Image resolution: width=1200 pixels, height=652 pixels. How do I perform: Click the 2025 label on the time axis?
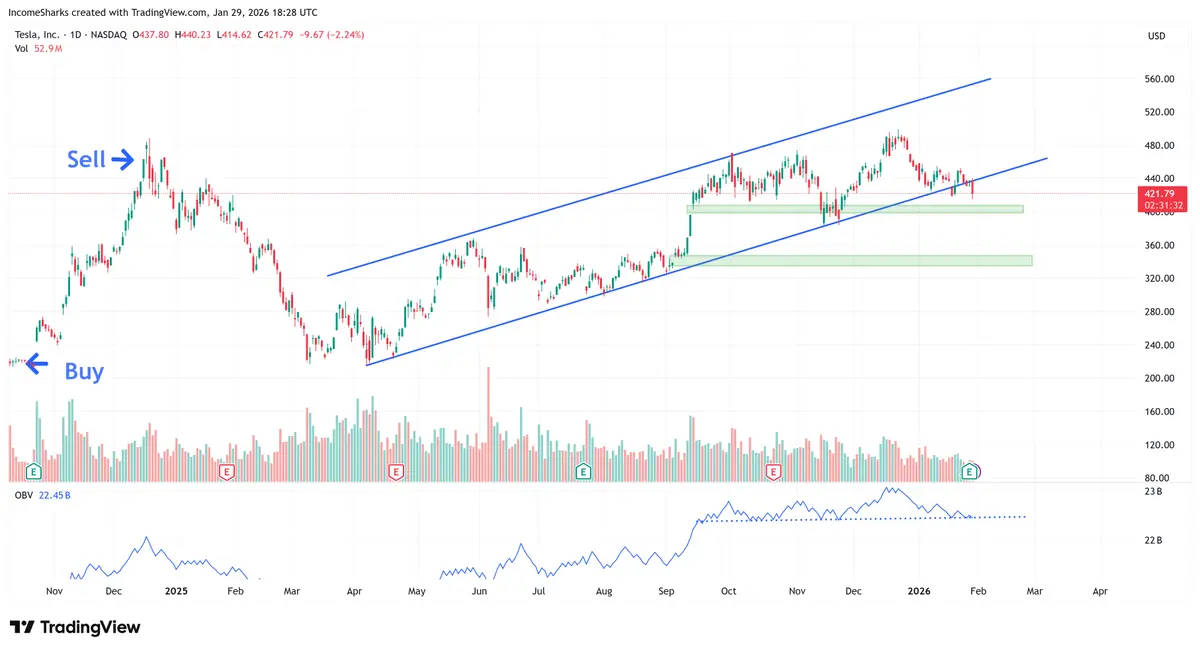(176, 591)
